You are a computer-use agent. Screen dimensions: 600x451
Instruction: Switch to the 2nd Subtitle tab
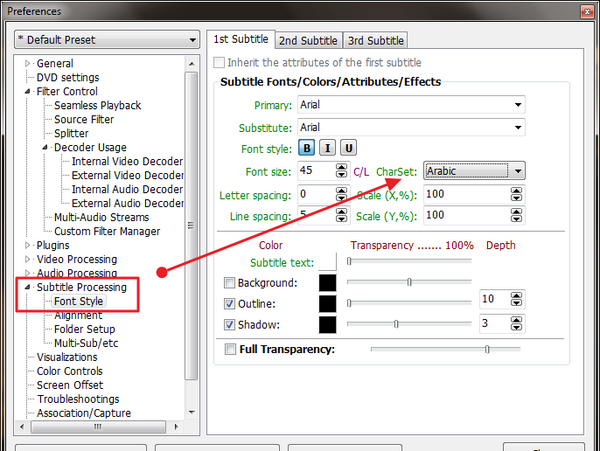point(308,41)
